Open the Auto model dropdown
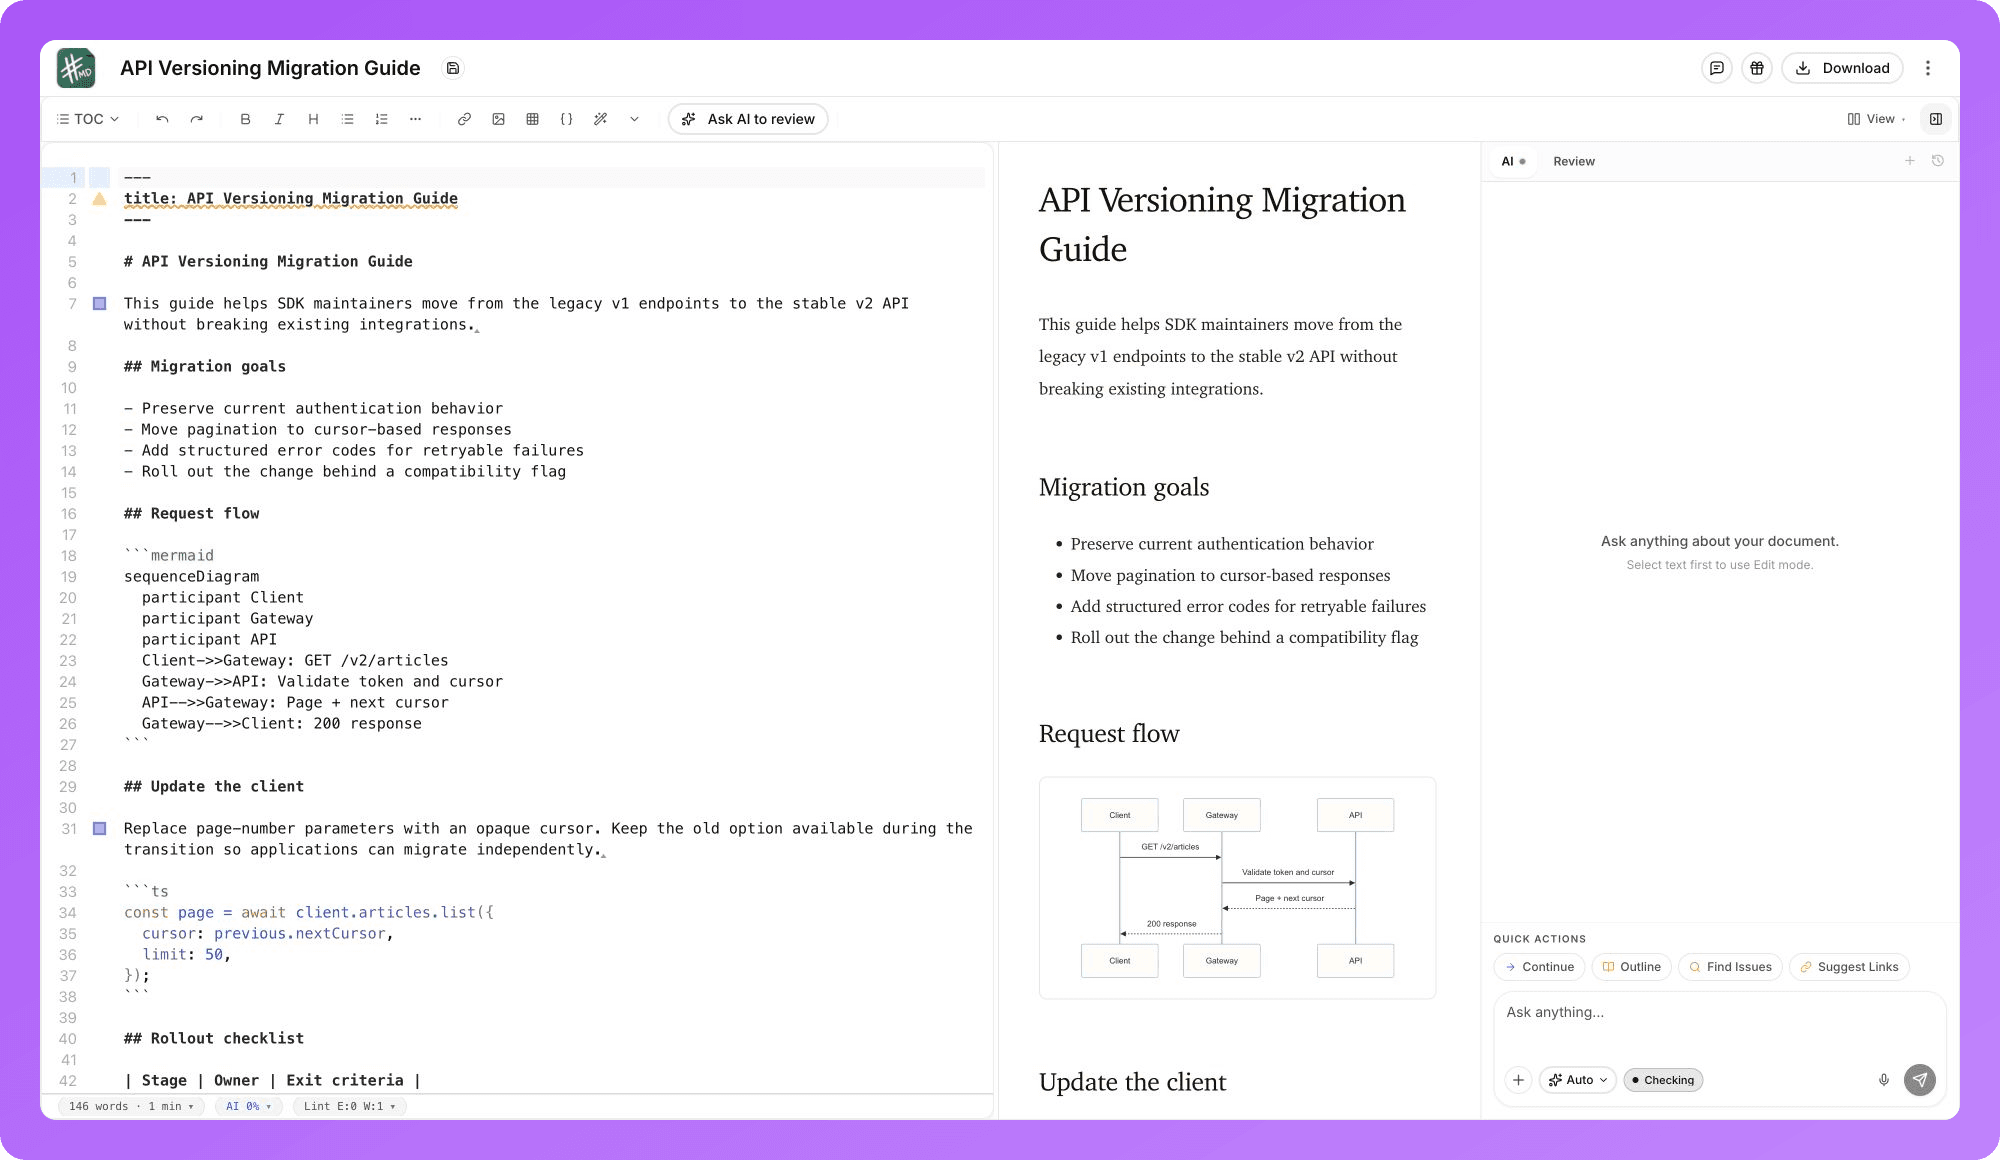 point(1578,1080)
